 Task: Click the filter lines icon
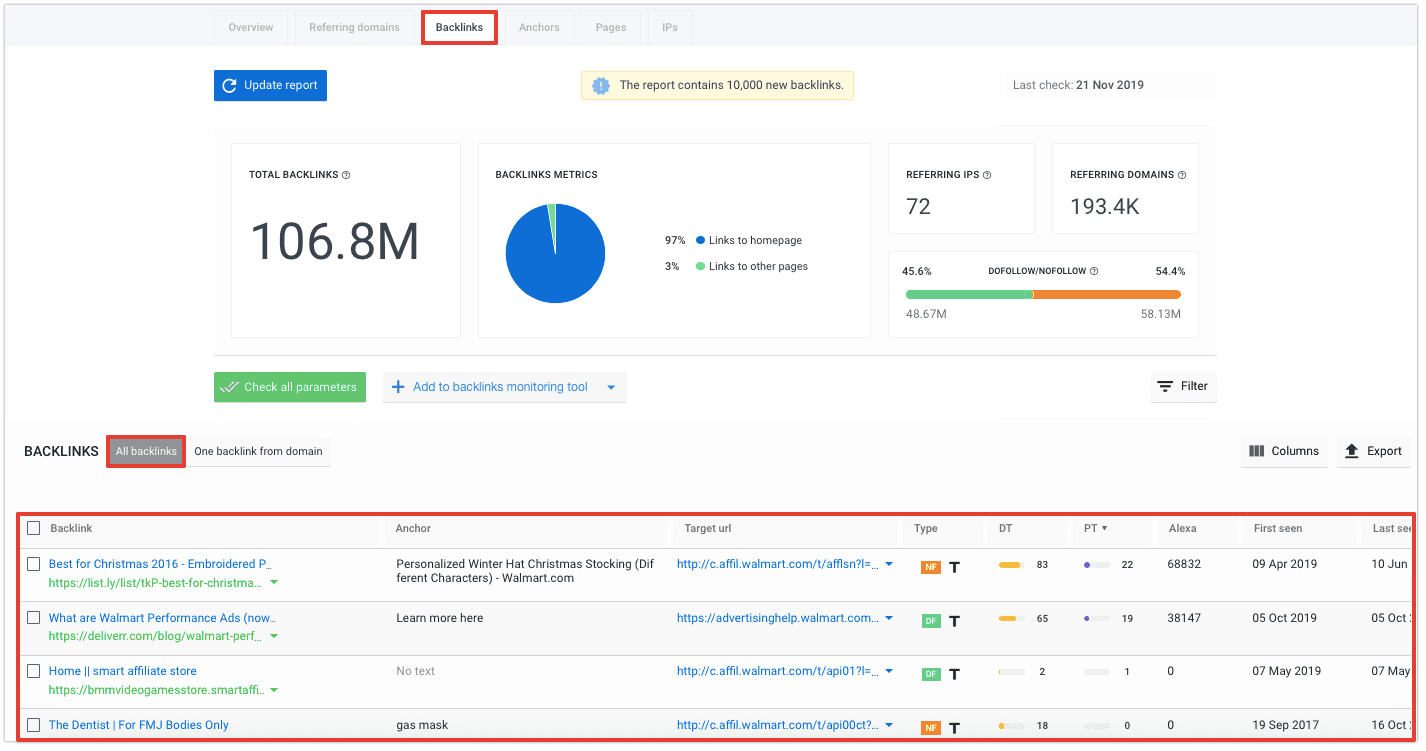coord(1165,387)
